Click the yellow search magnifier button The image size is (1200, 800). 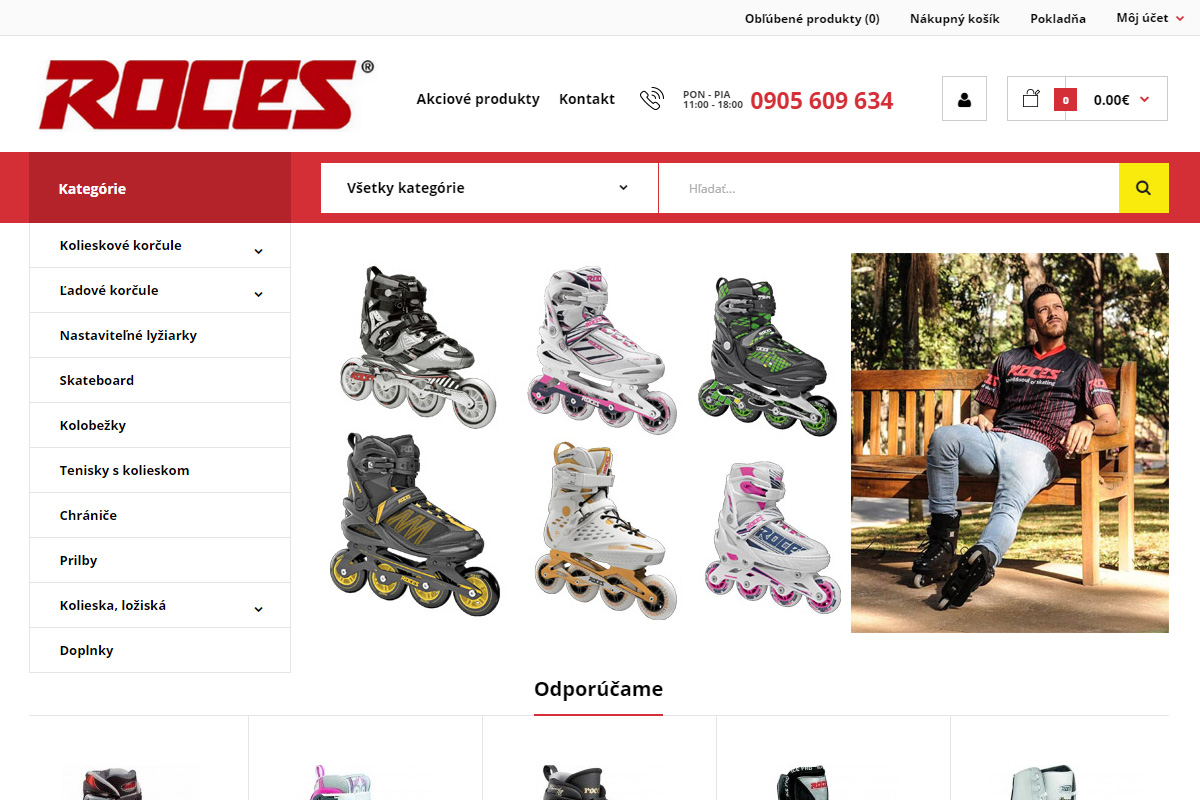1143,188
